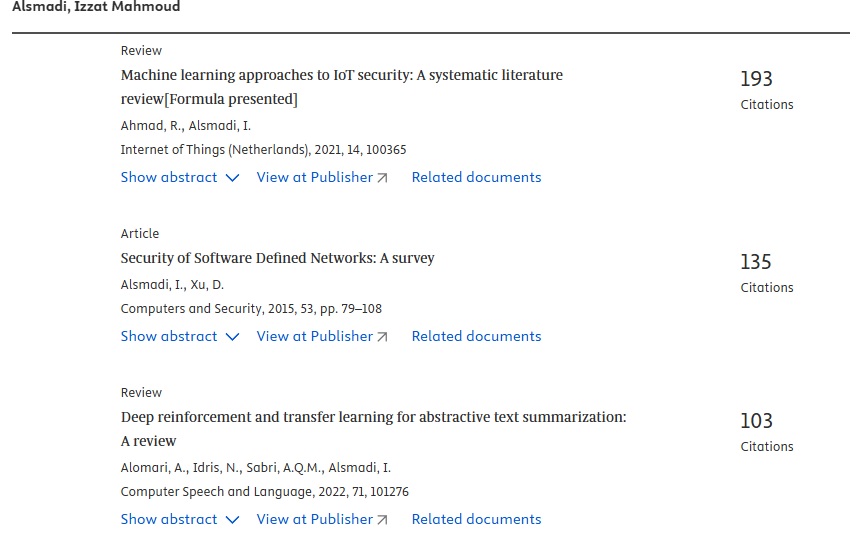Open 'Machine learning approaches to IoT security' title
This screenshot has width=858, height=535.
click(x=341, y=75)
